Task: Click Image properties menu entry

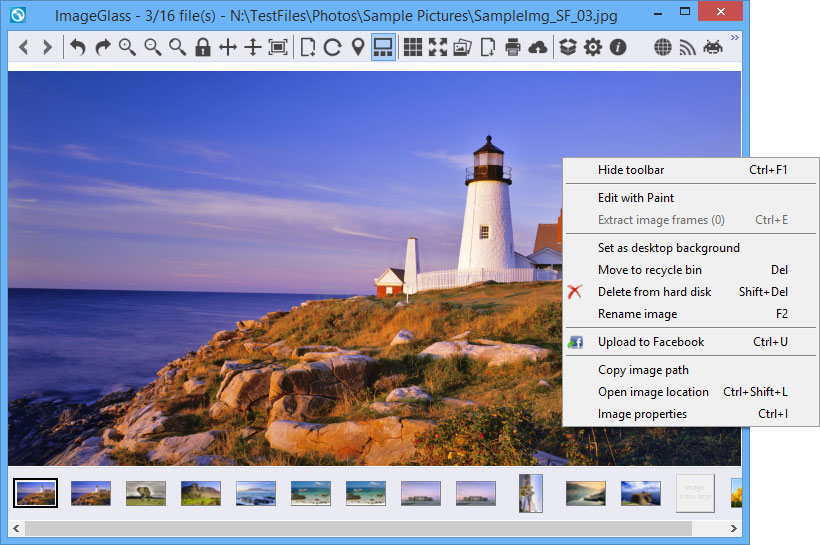Action: pos(642,414)
